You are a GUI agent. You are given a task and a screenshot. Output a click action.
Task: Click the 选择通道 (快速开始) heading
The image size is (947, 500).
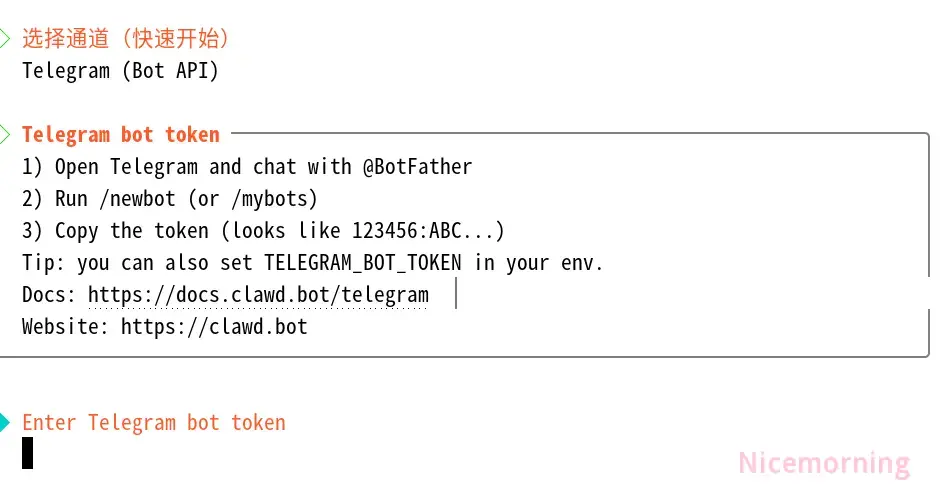[x=126, y=39]
